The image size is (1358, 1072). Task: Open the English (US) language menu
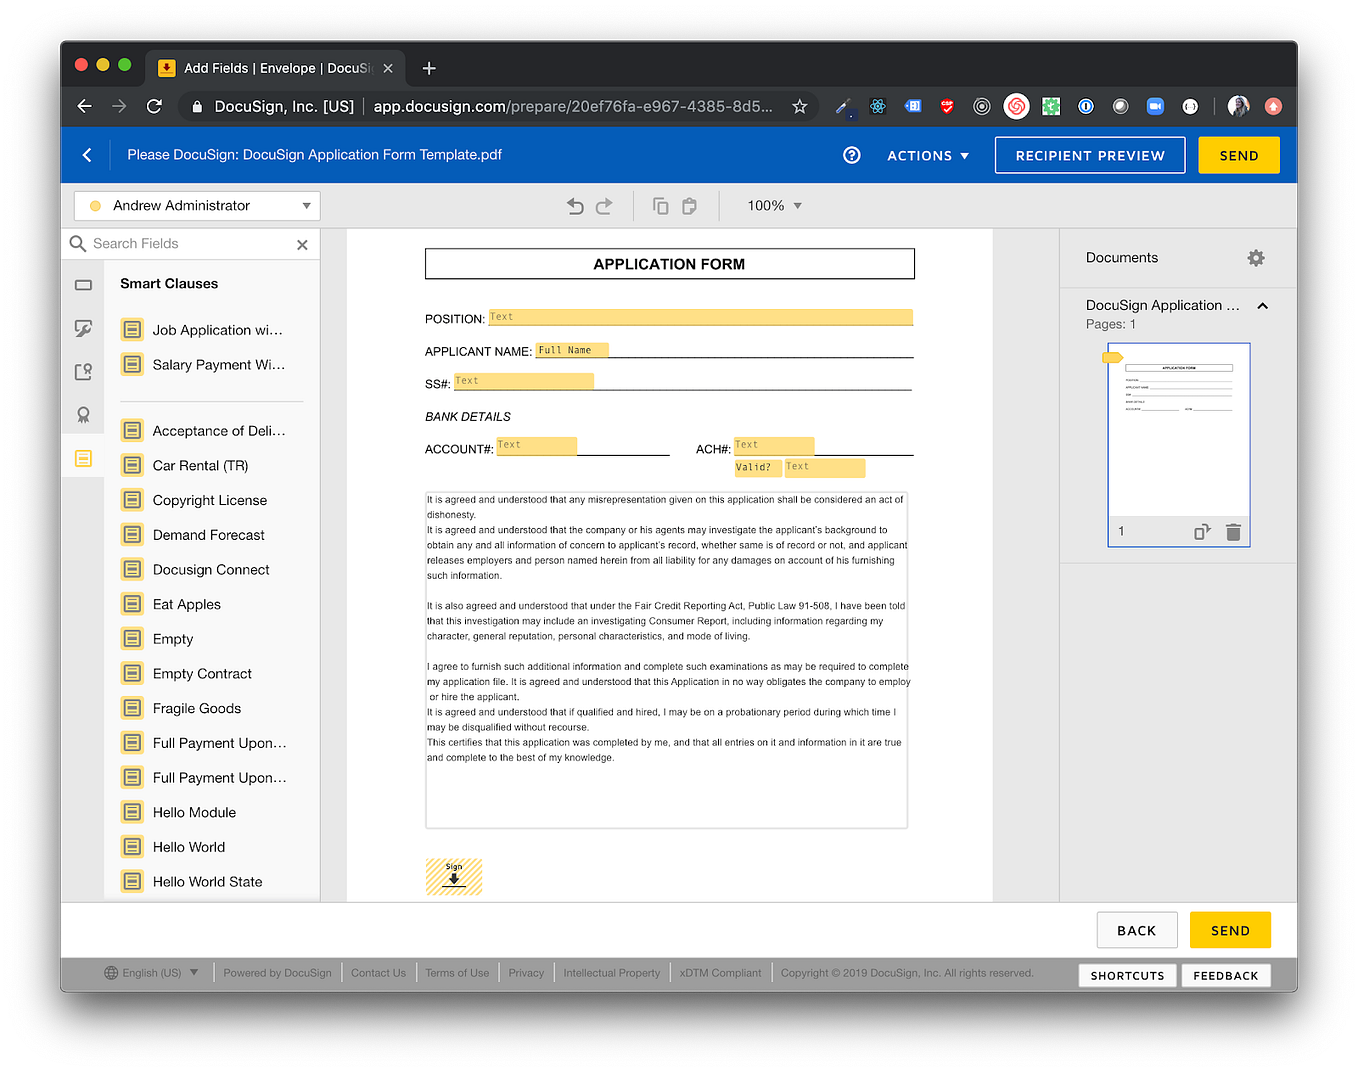coord(150,972)
